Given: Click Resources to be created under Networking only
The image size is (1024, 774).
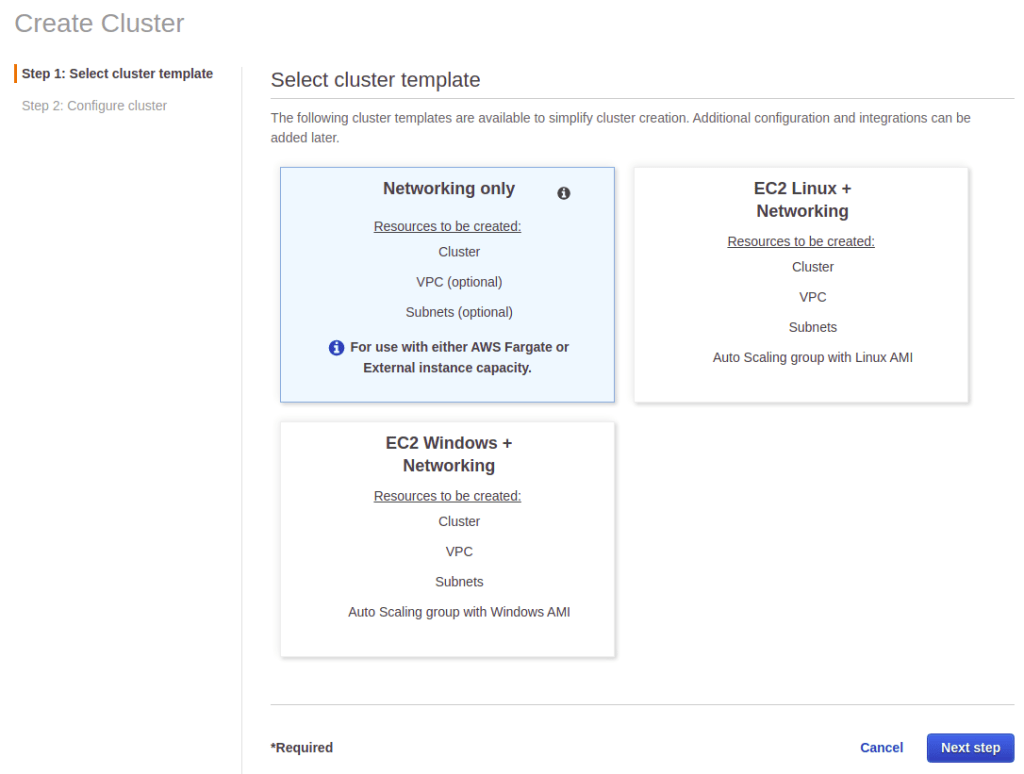Looking at the screenshot, I should (x=447, y=227).
